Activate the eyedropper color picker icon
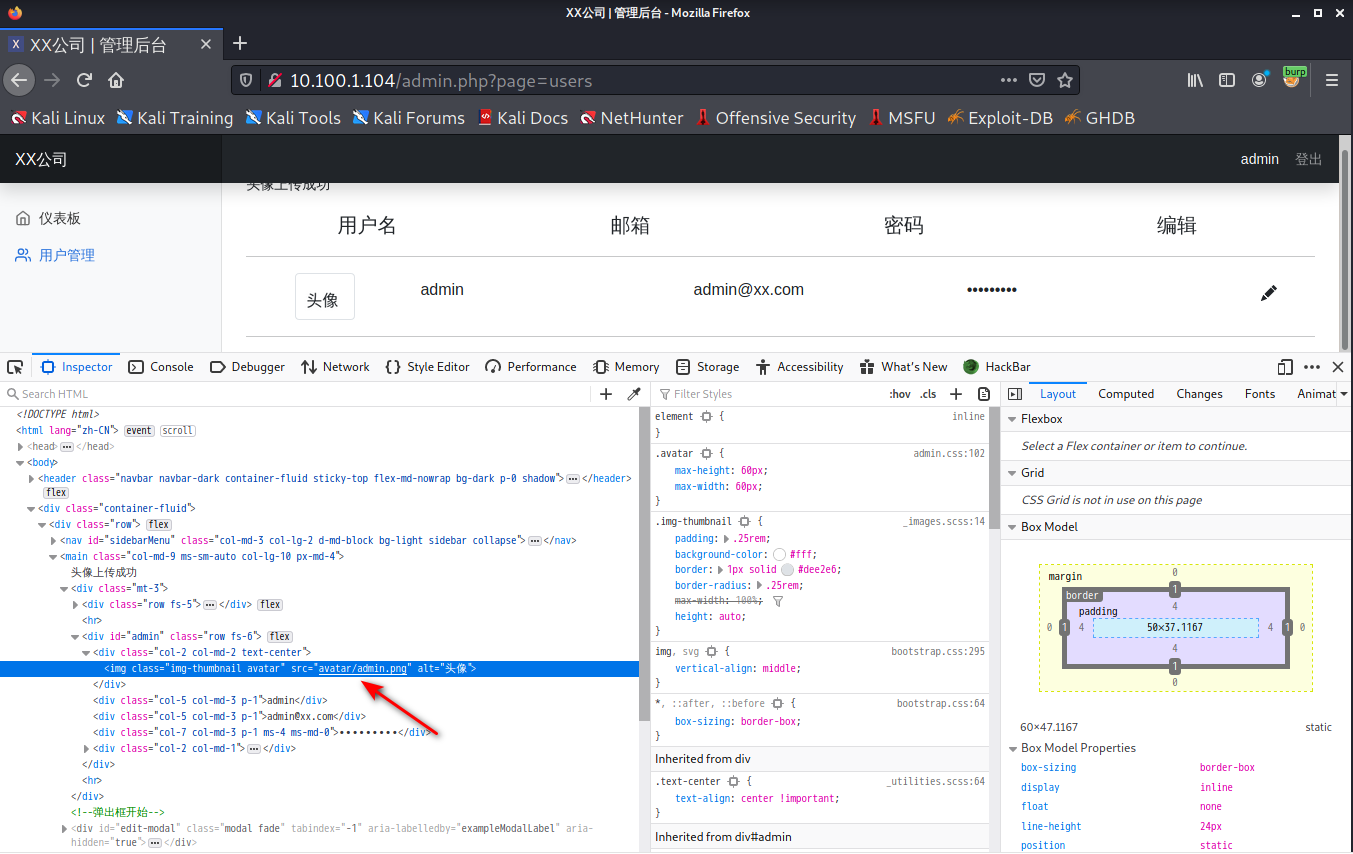This screenshot has height=854, width=1353. pos(634,394)
